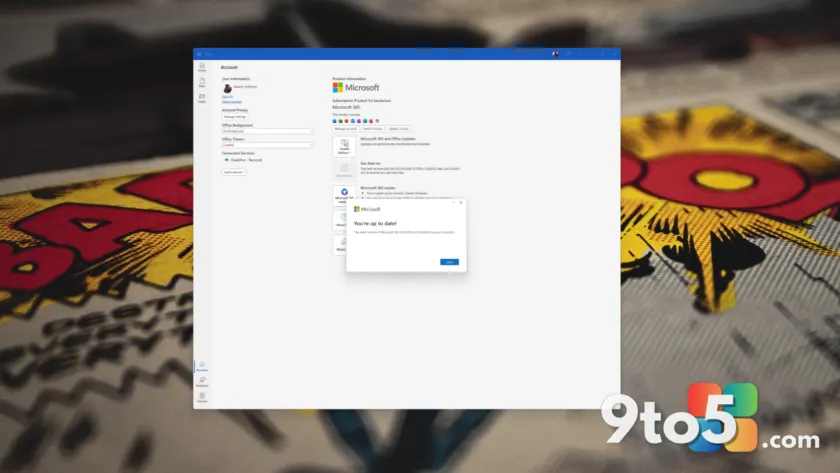Click the Update License button

pos(399,129)
